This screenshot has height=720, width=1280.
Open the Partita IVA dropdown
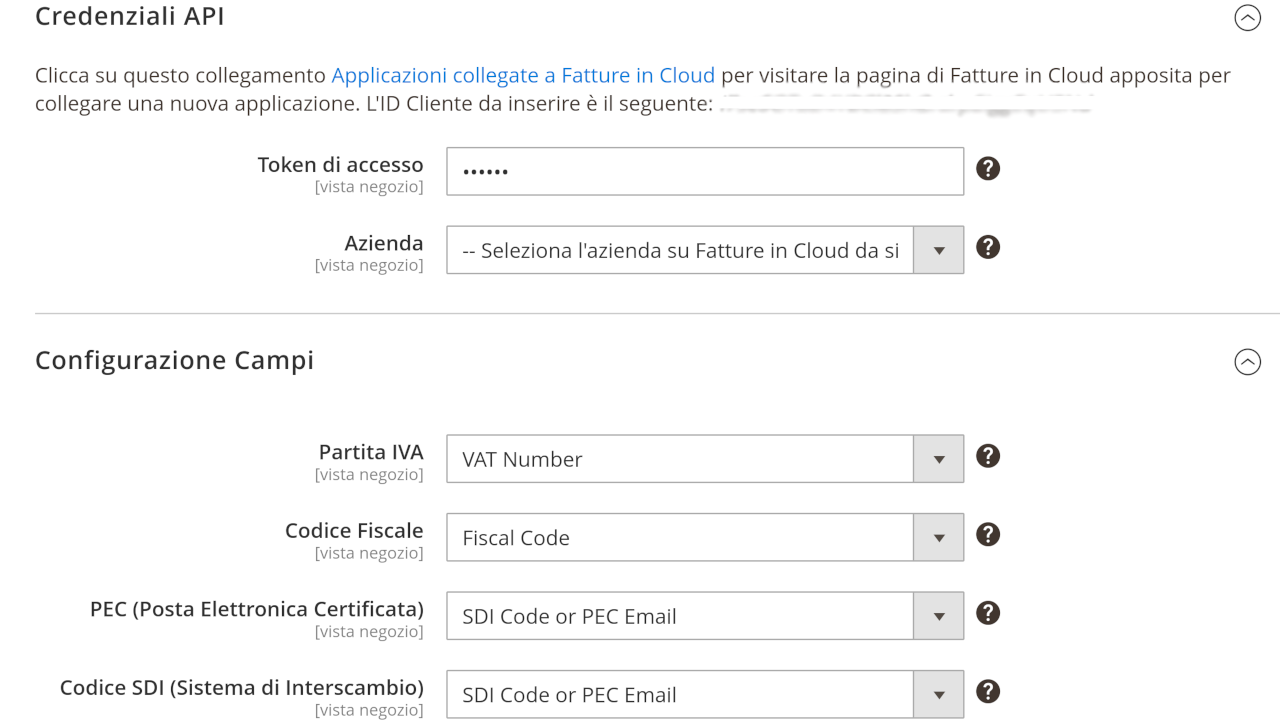pos(705,459)
